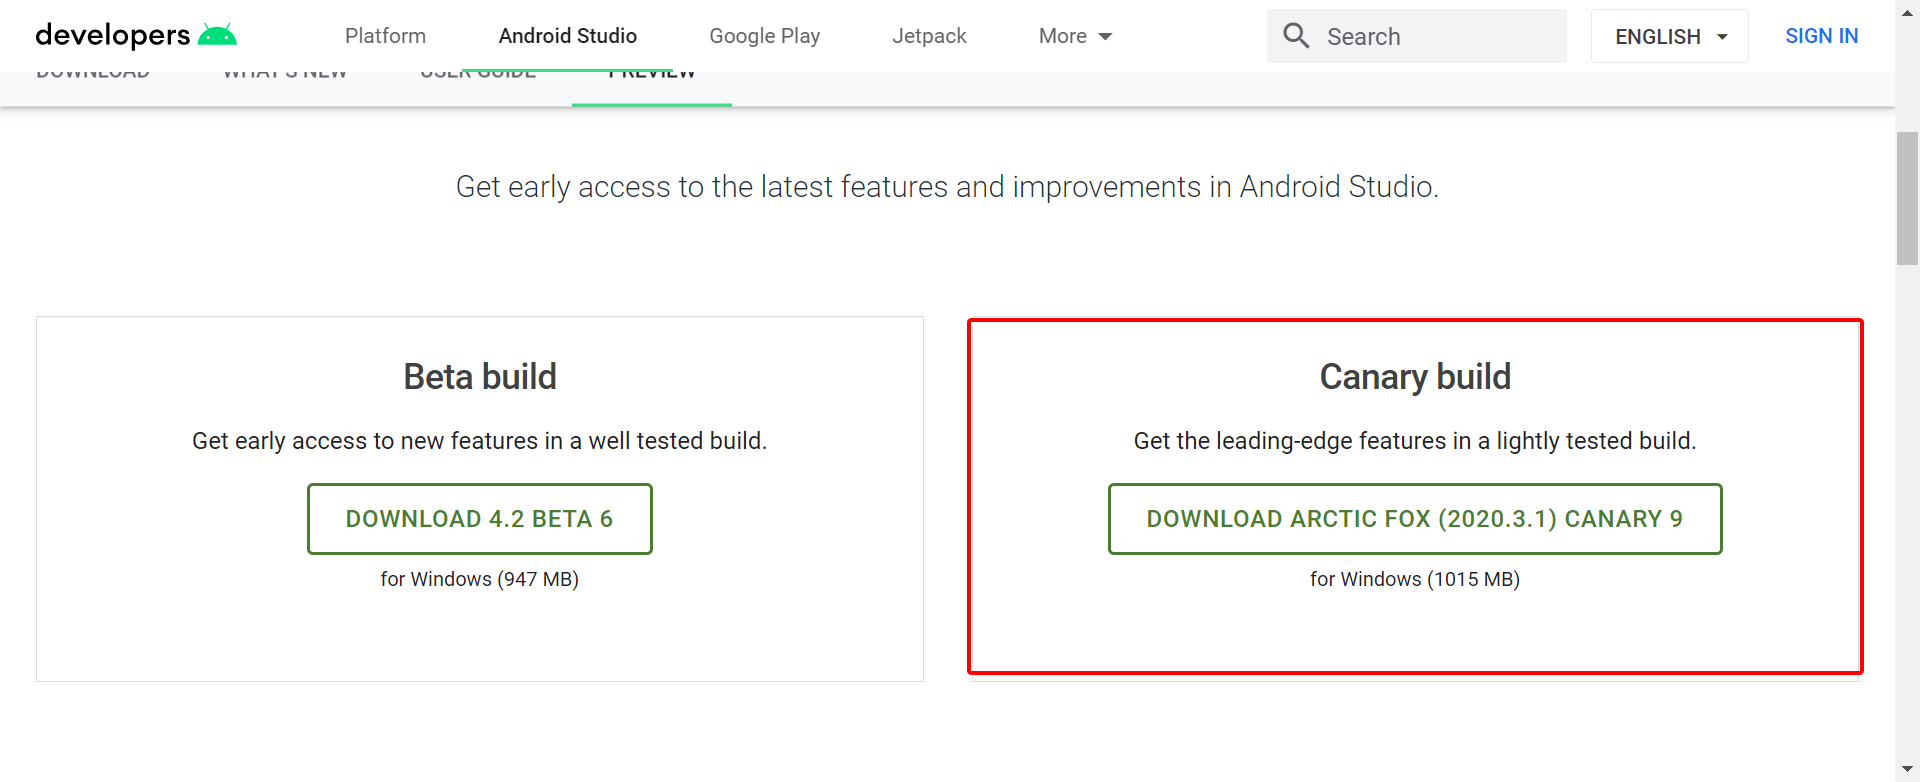Click the 'Get early access to the latest features' headline
This screenshot has width=1920, height=782.
[x=947, y=187]
